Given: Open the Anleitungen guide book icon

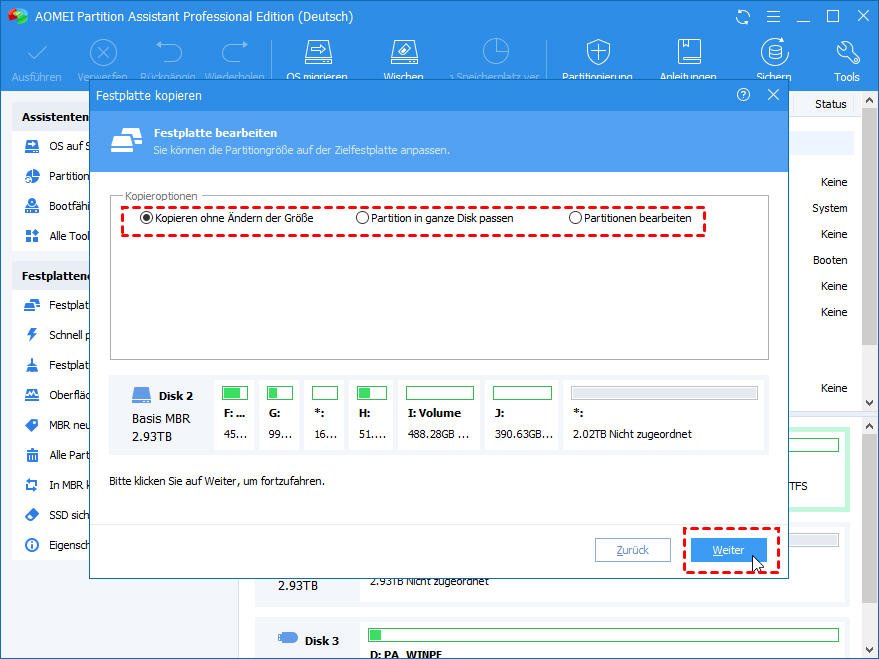Looking at the screenshot, I should click(x=688, y=52).
